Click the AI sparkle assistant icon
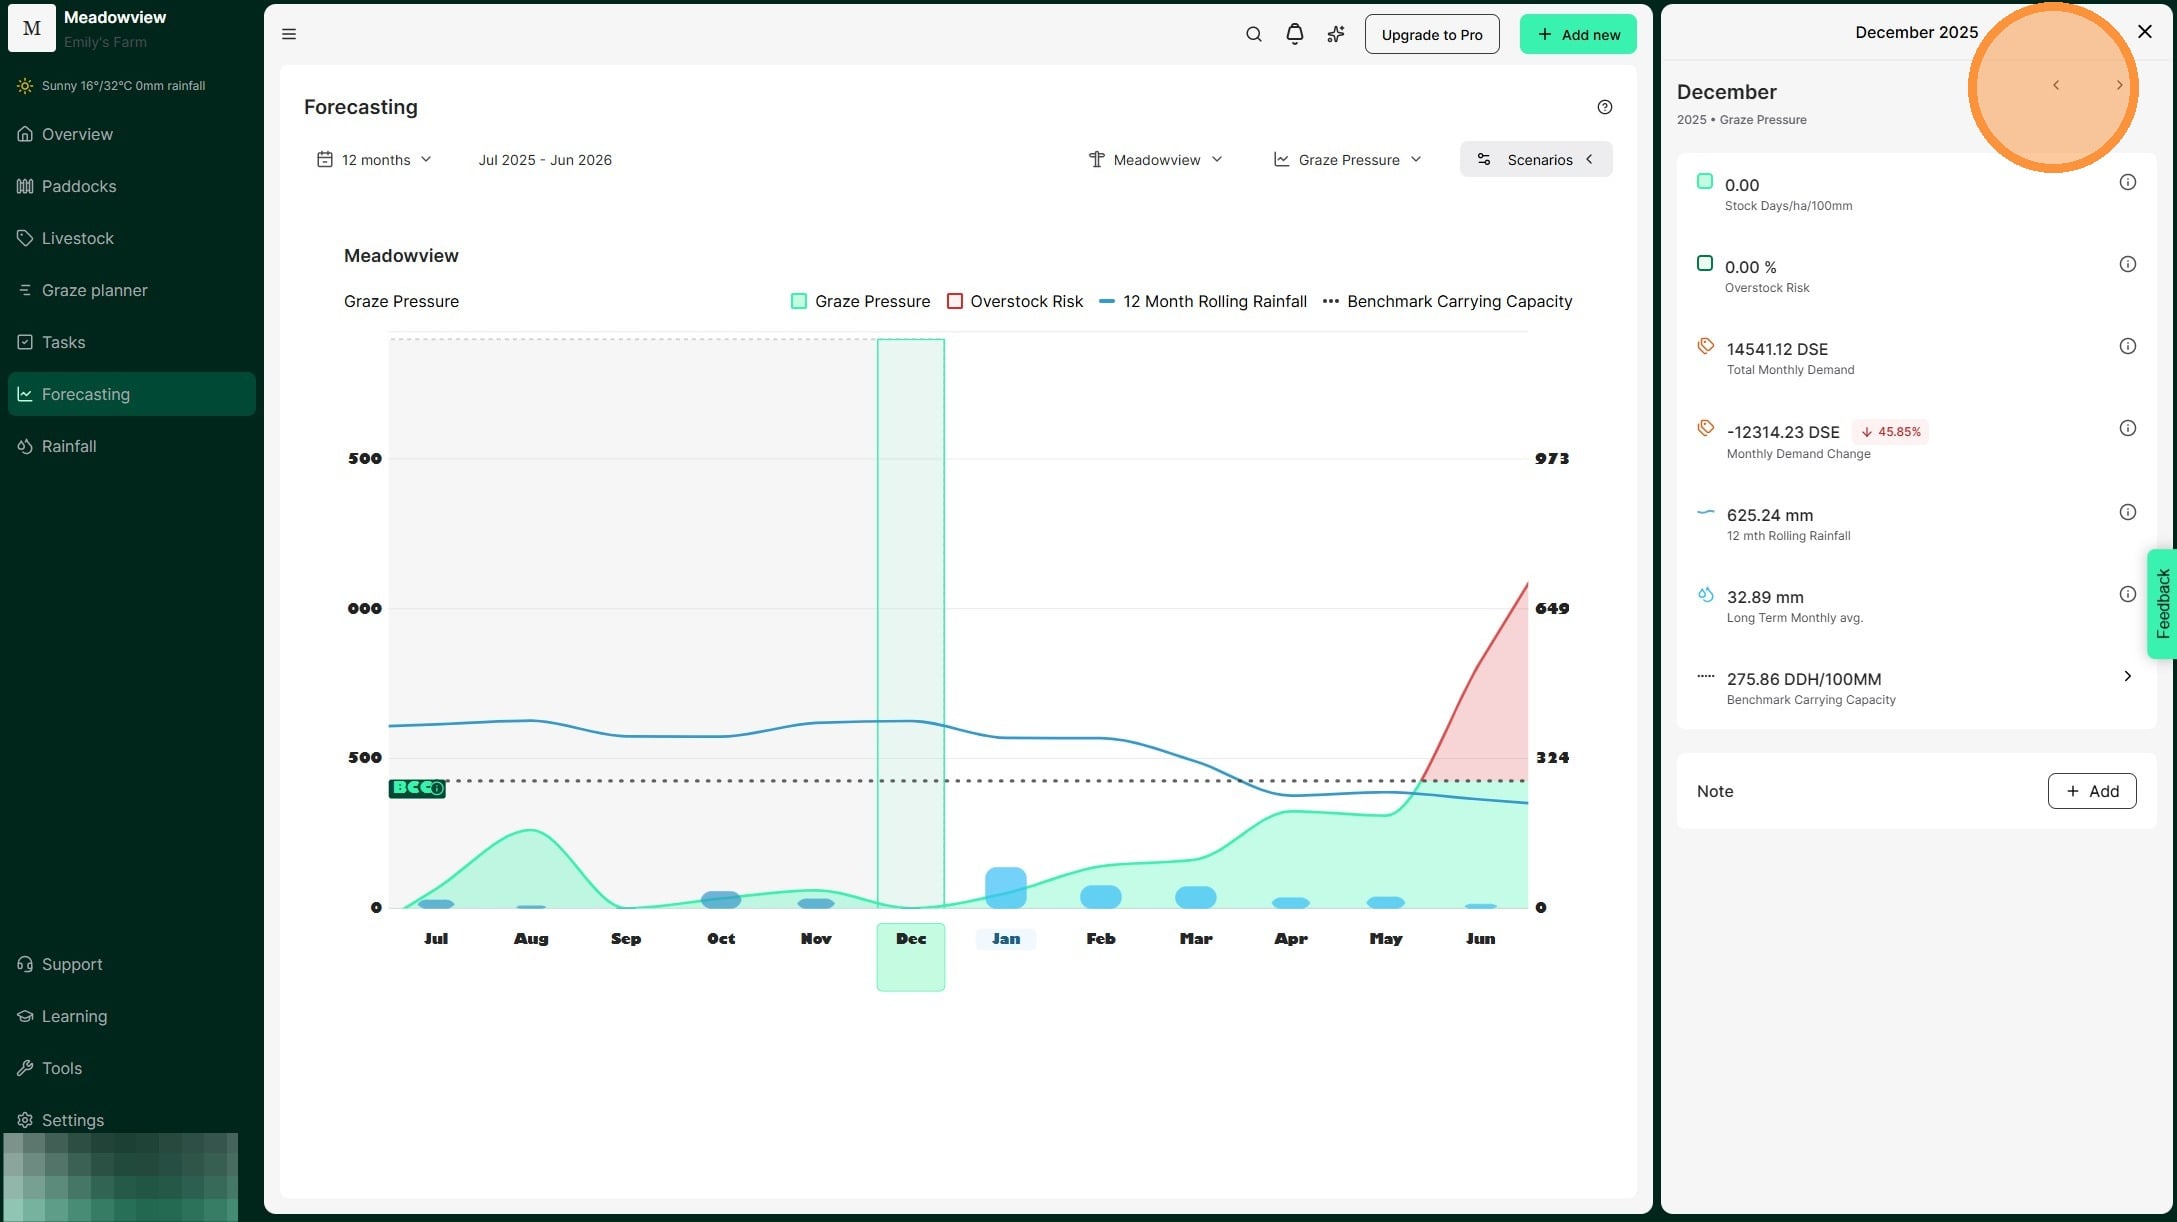This screenshot has width=2177, height=1222. [1335, 34]
